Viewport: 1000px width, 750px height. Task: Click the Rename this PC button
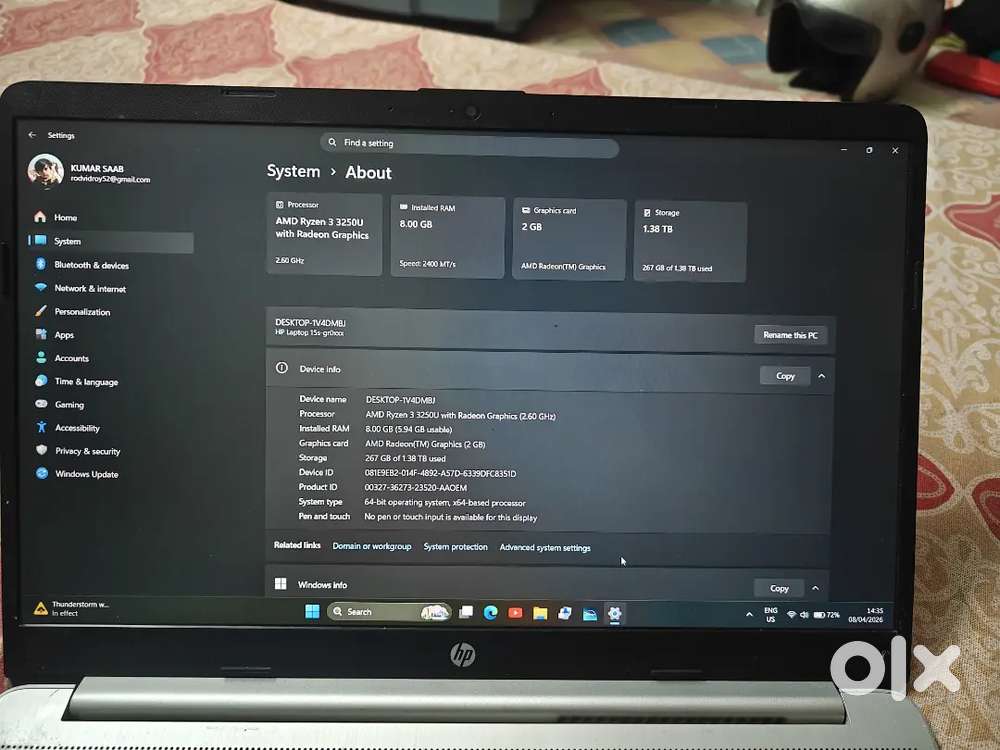(790, 335)
